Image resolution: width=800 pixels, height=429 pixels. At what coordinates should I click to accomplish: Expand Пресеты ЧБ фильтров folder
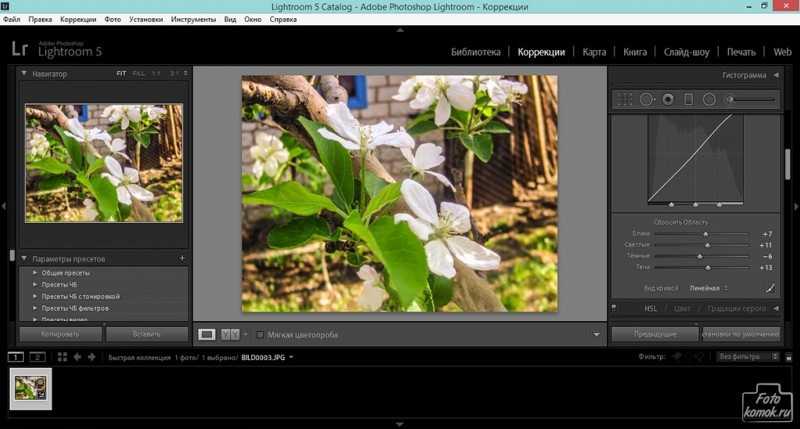pyautogui.click(x=35, y=308)
